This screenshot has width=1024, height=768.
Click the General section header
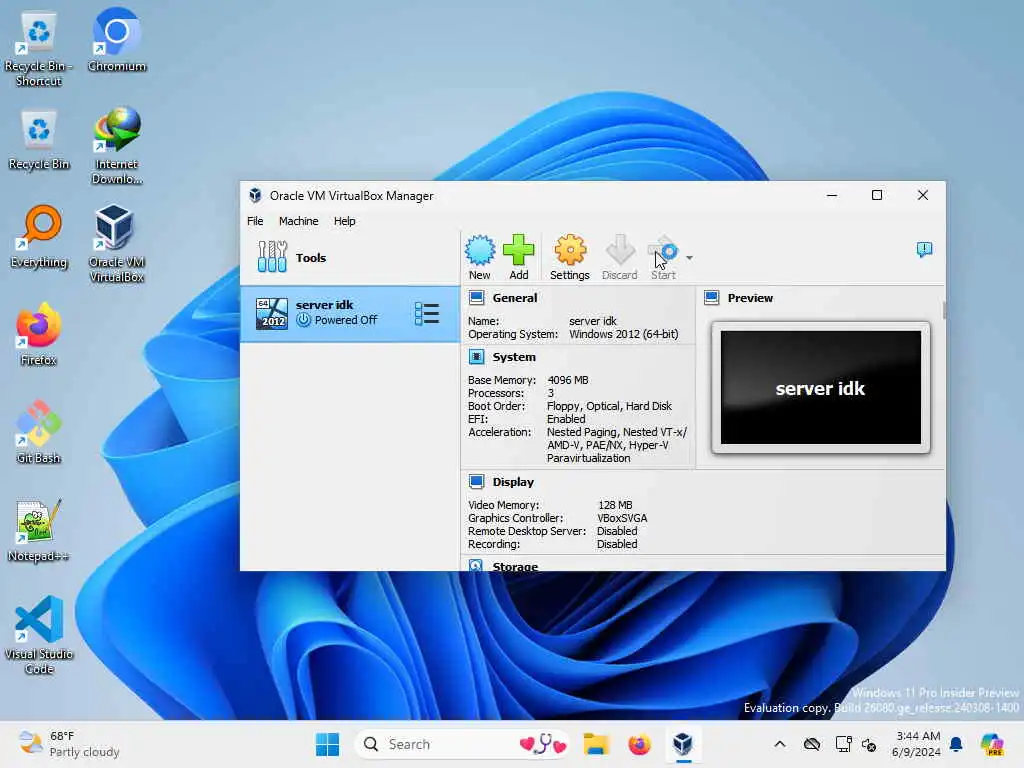pos(515,298)
